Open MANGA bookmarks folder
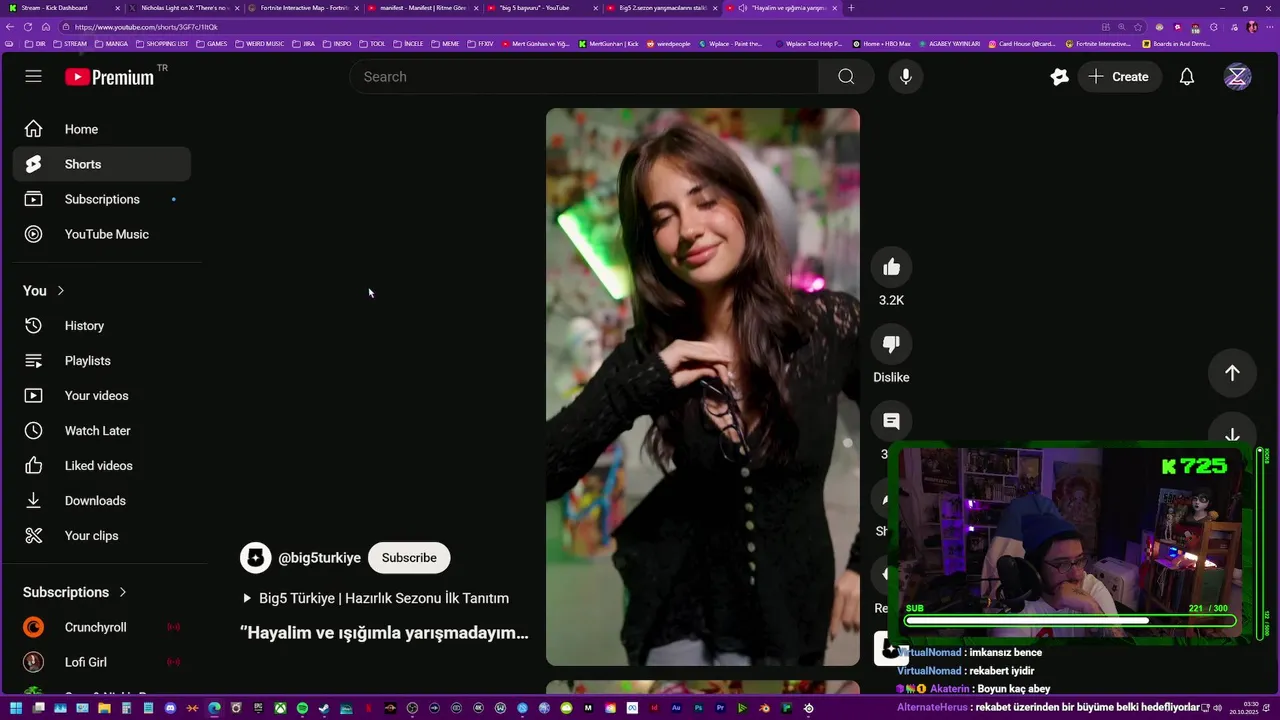 point(110,44)
